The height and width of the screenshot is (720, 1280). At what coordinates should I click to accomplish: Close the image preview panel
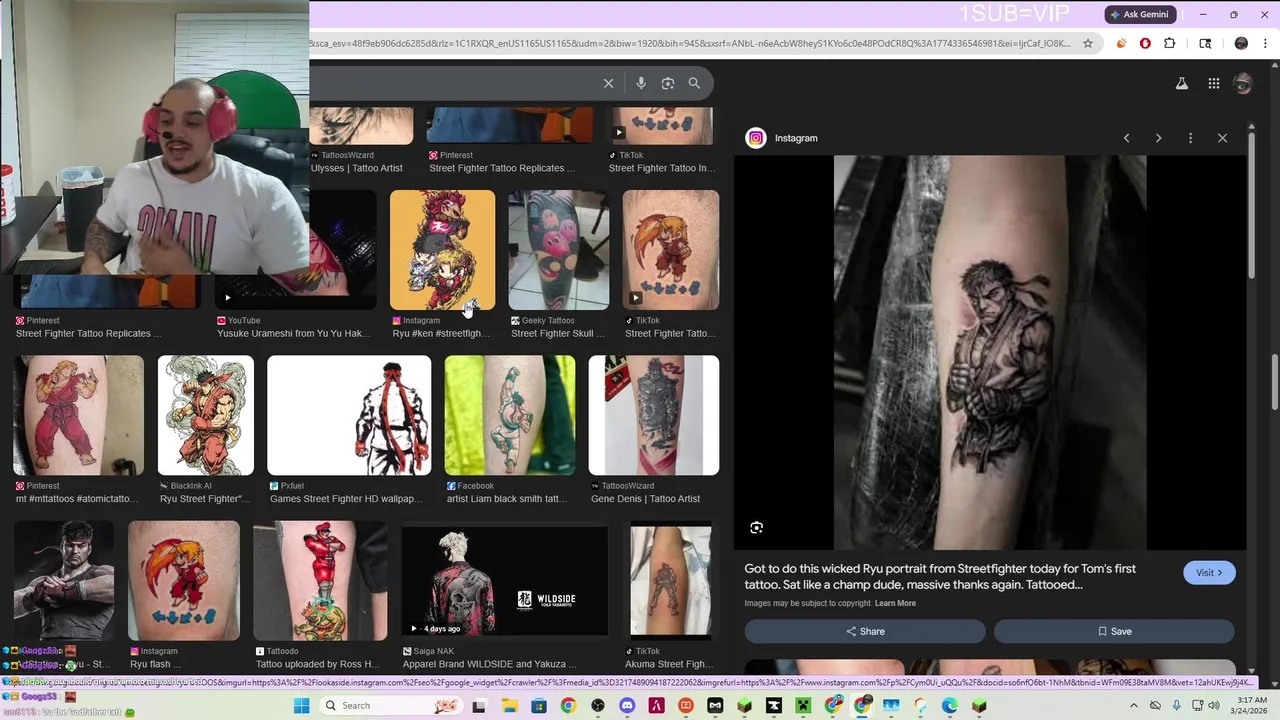(1222, 138)
